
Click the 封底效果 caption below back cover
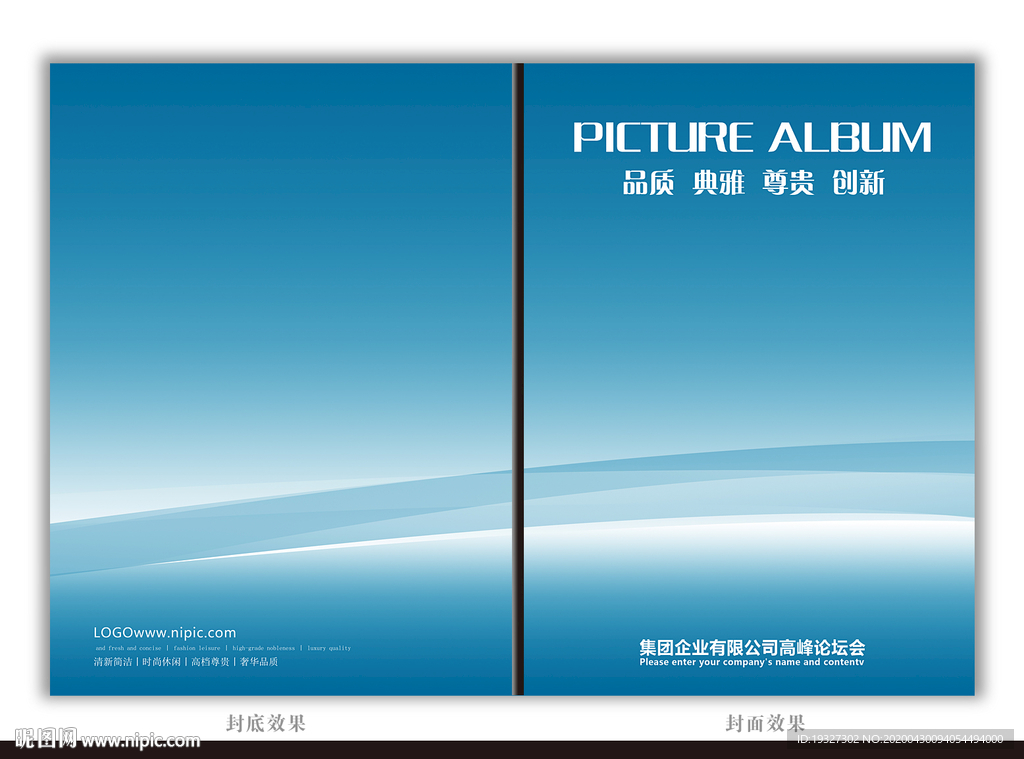[x=266, y=723]
